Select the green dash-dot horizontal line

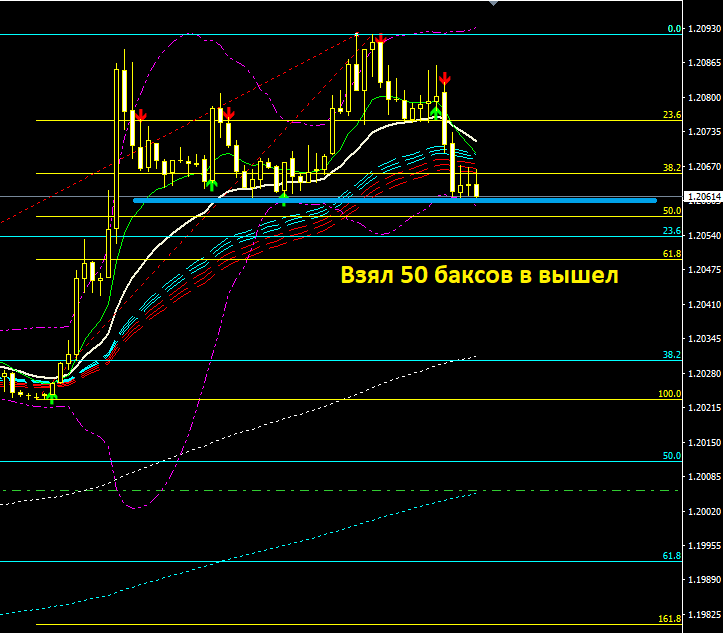[x=340, y=491]
